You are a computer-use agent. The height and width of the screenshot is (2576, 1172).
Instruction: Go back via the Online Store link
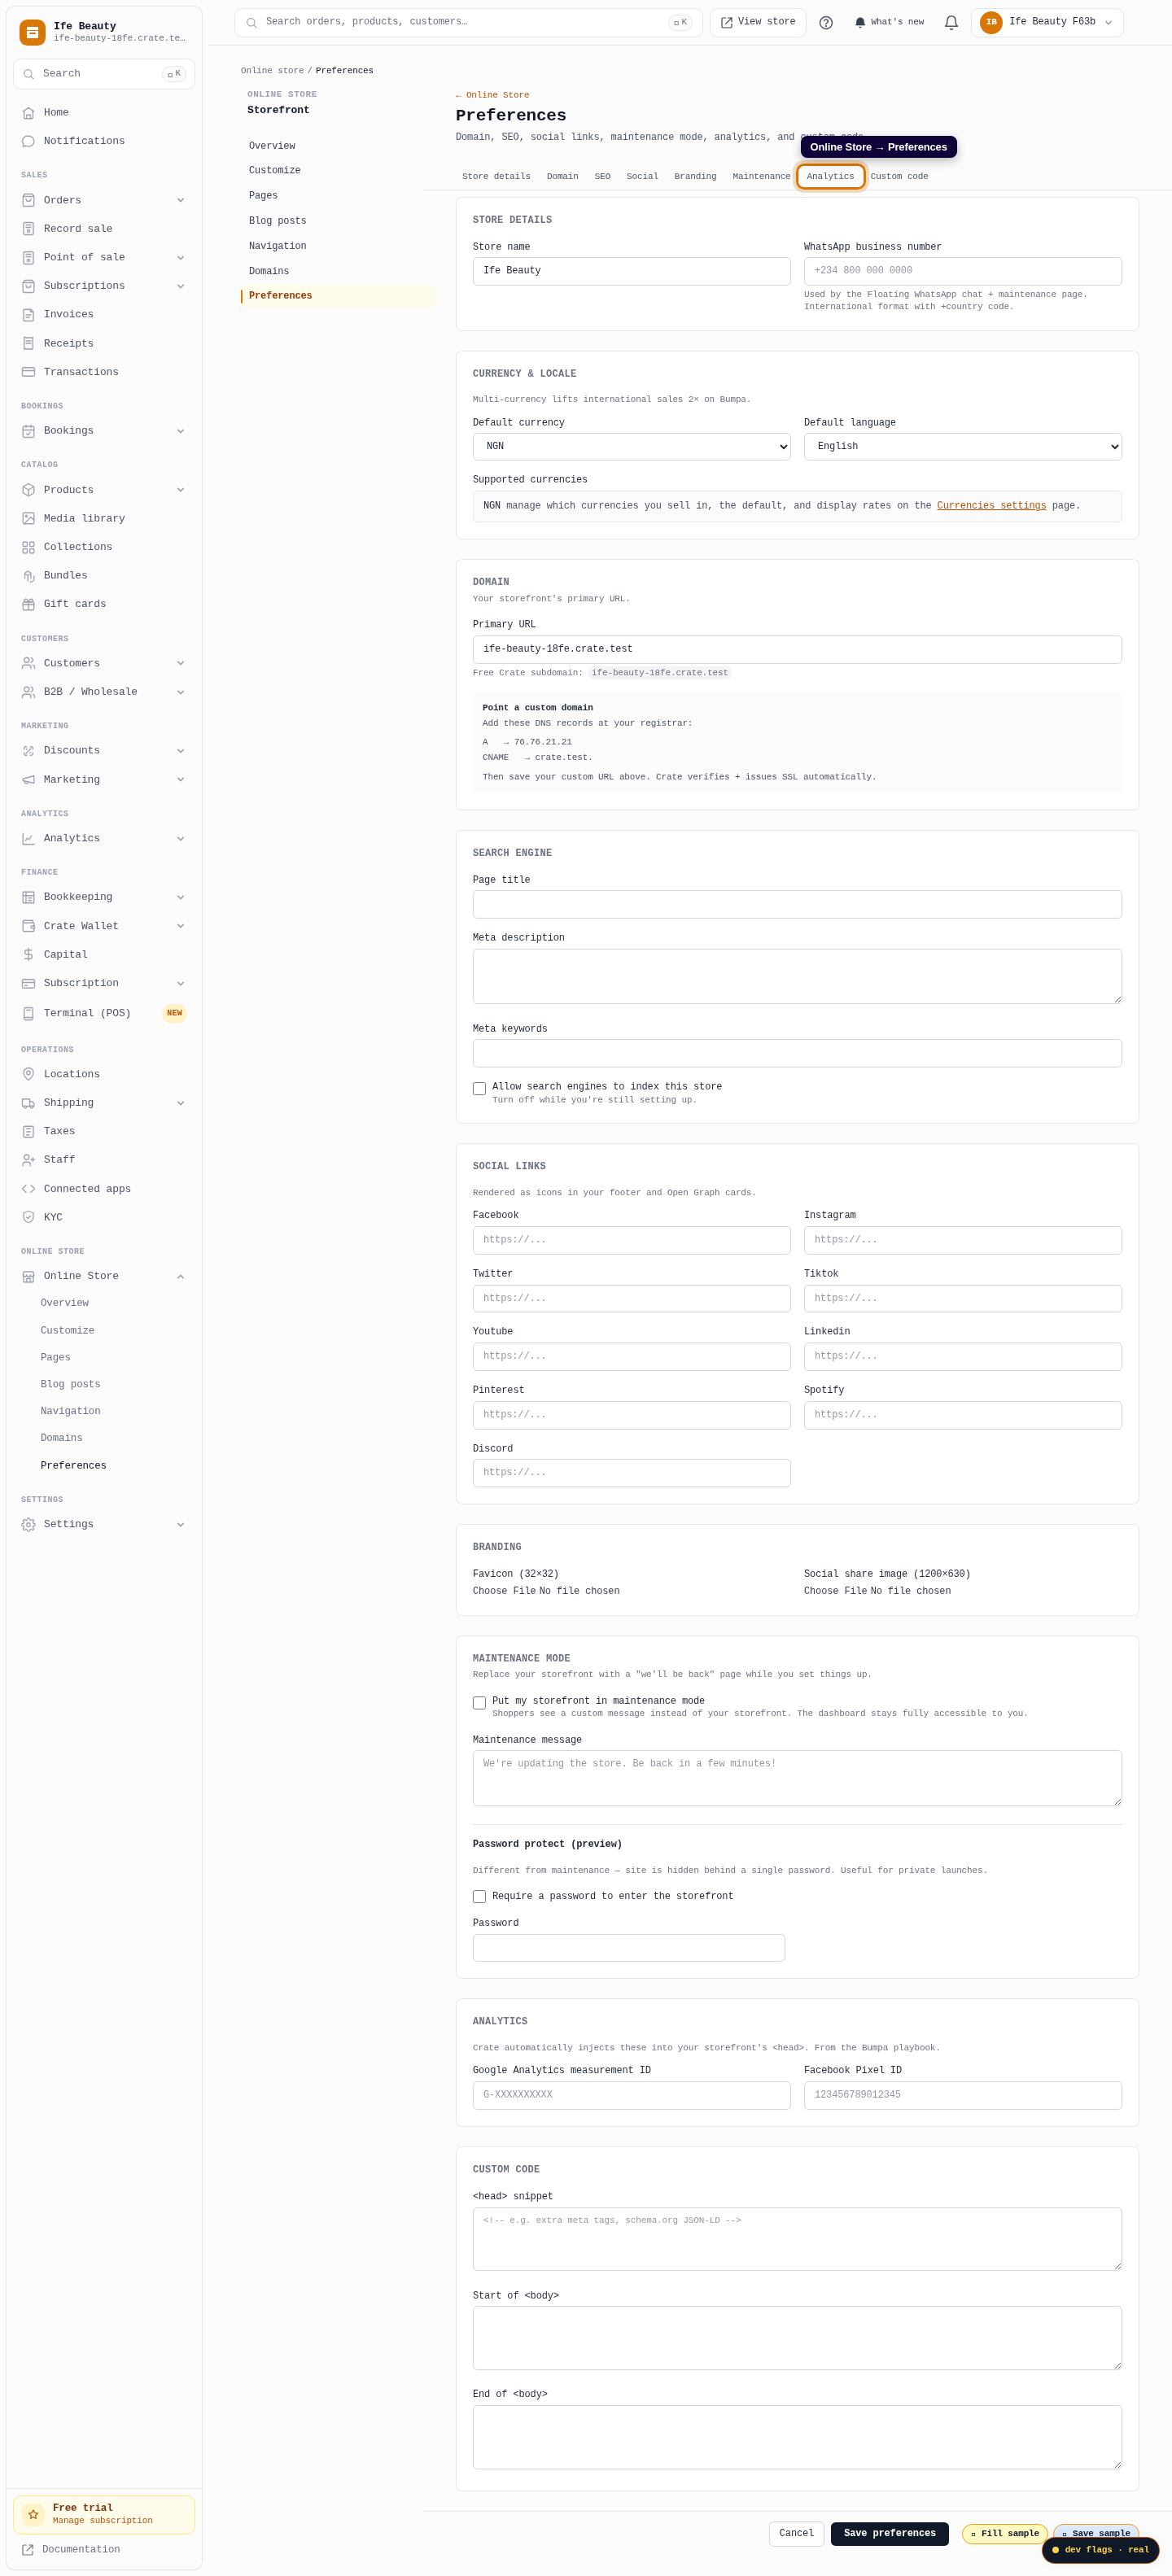coord(492,95)
